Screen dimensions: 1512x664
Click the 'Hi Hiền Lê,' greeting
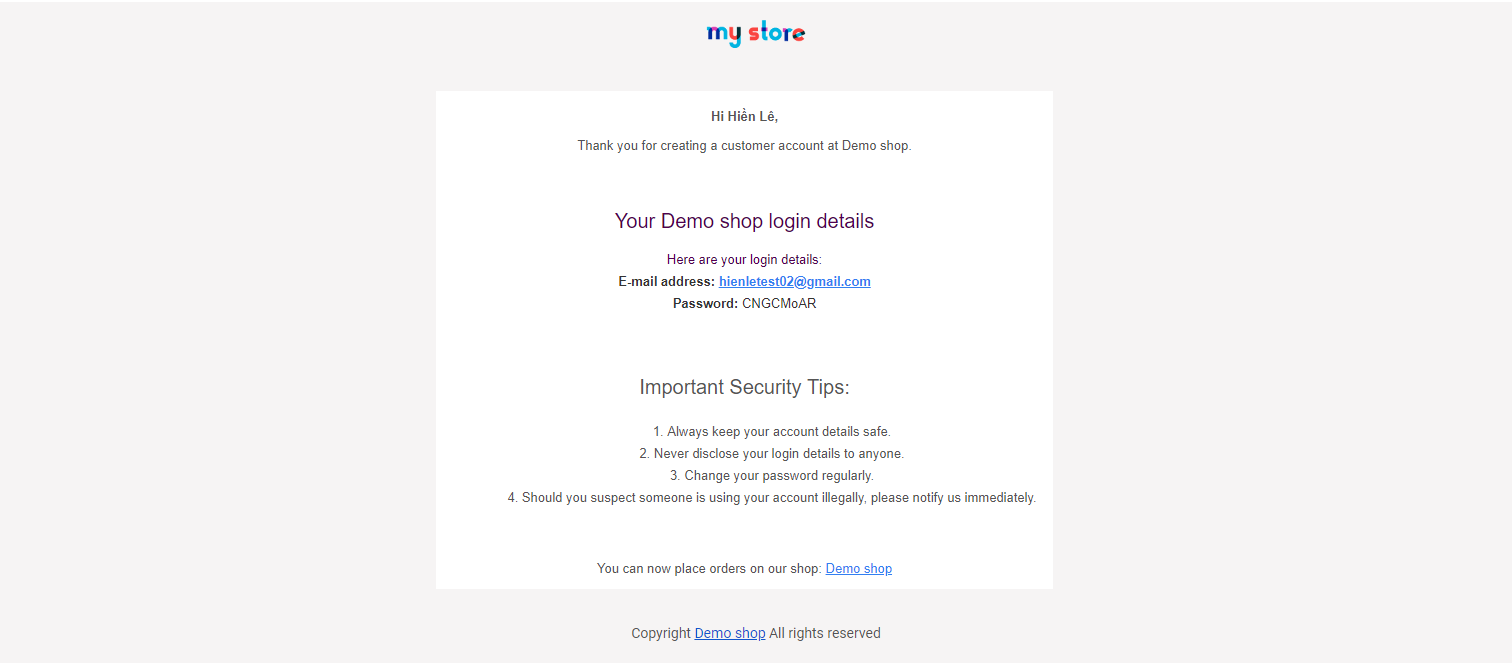point(744,117)
